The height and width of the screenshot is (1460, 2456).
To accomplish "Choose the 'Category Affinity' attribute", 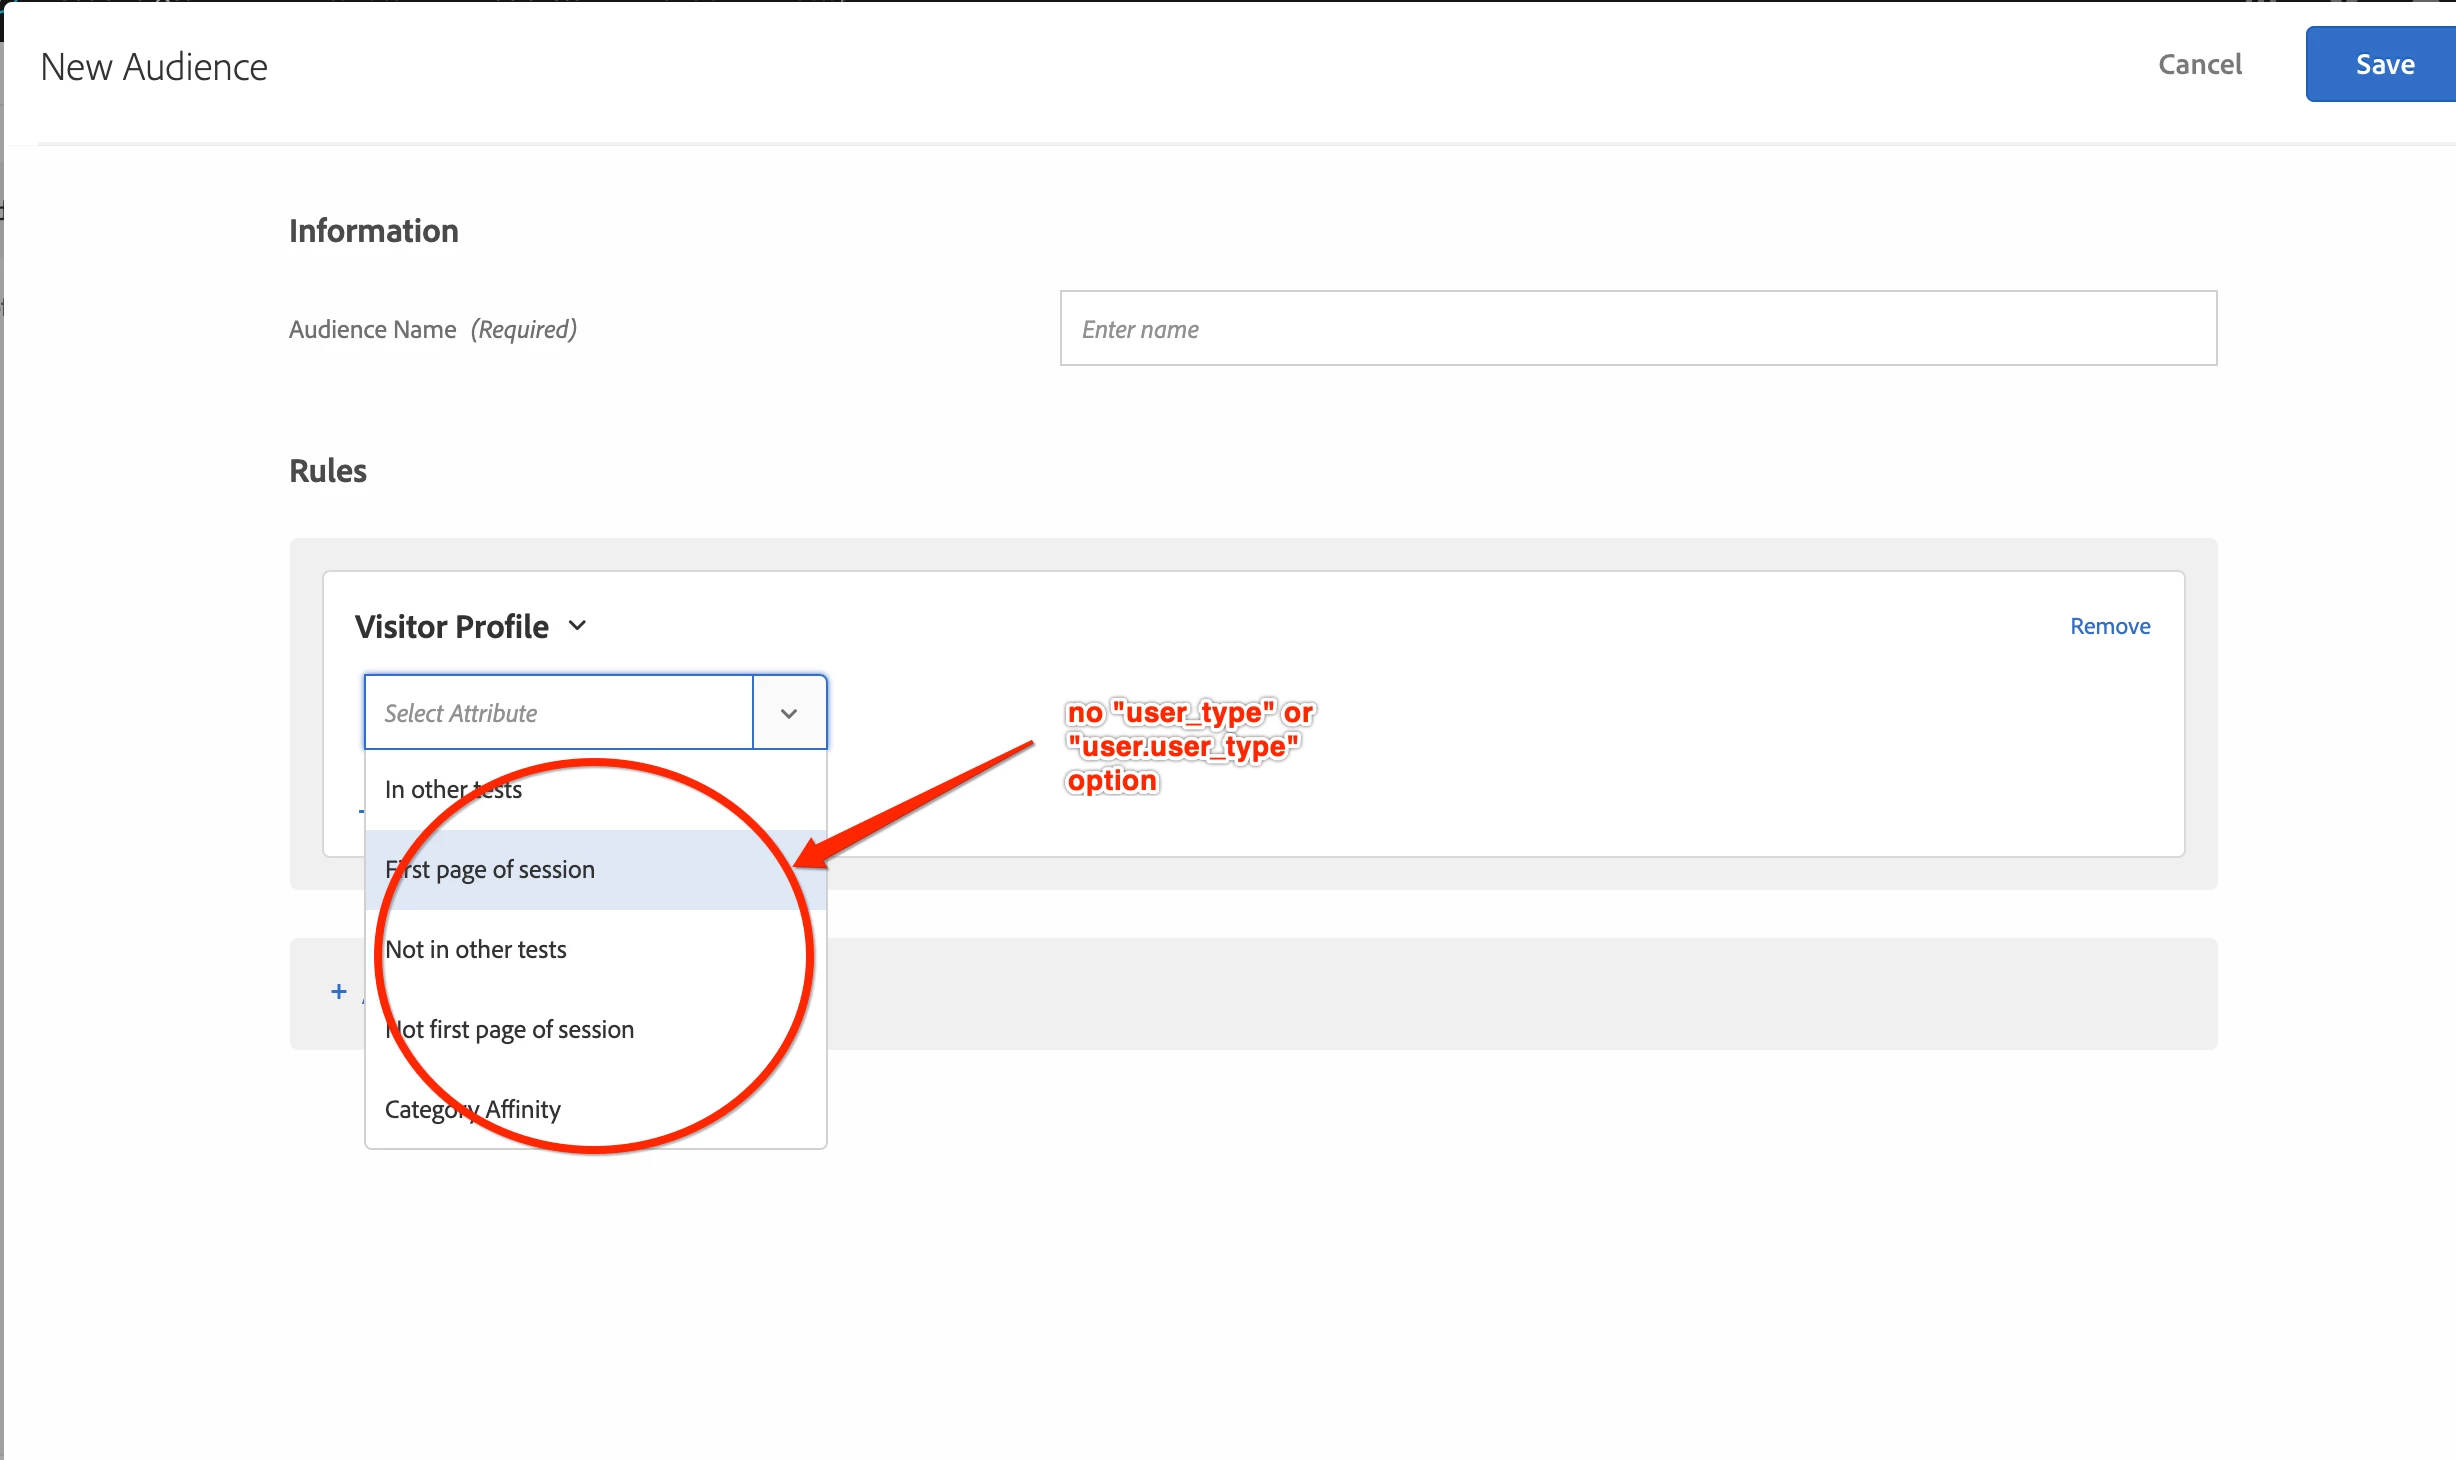I will 473,1110.
